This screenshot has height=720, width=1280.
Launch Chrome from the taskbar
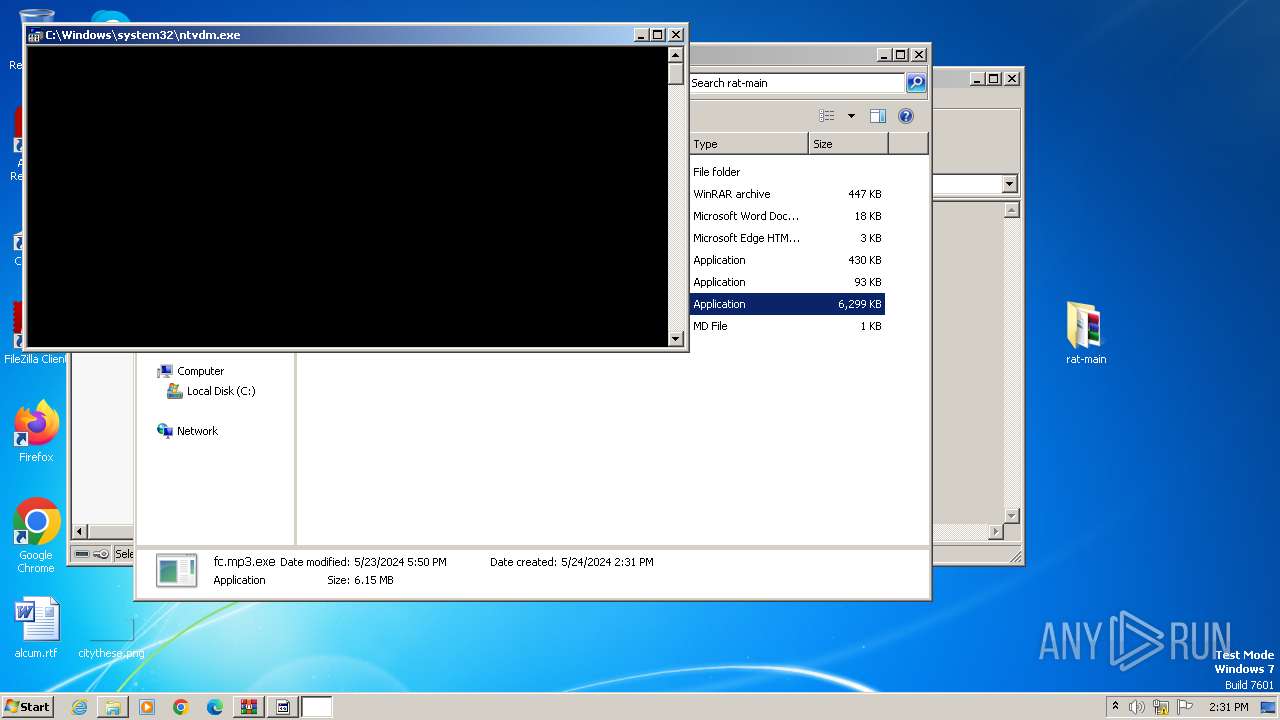[x=181, y=707]
